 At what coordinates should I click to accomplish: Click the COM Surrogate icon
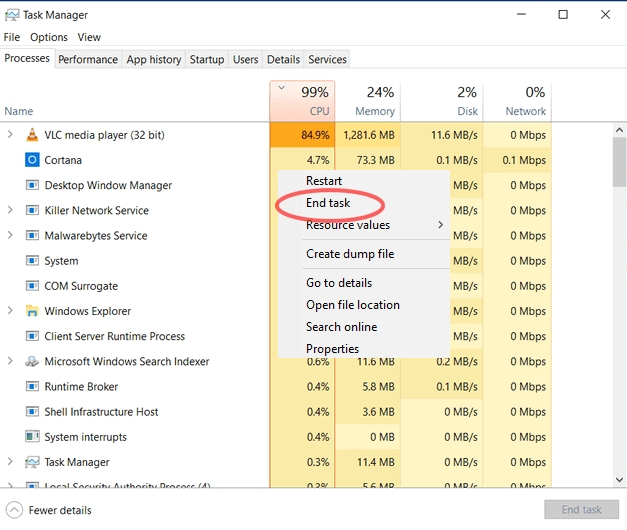(32, 286)
